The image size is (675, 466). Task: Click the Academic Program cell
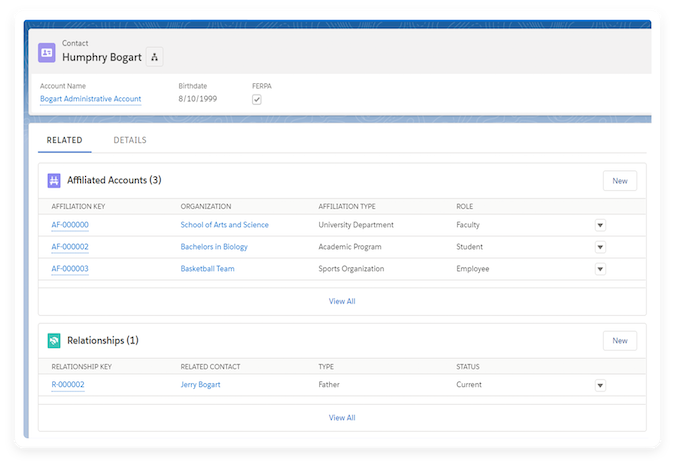coord(350,247)
